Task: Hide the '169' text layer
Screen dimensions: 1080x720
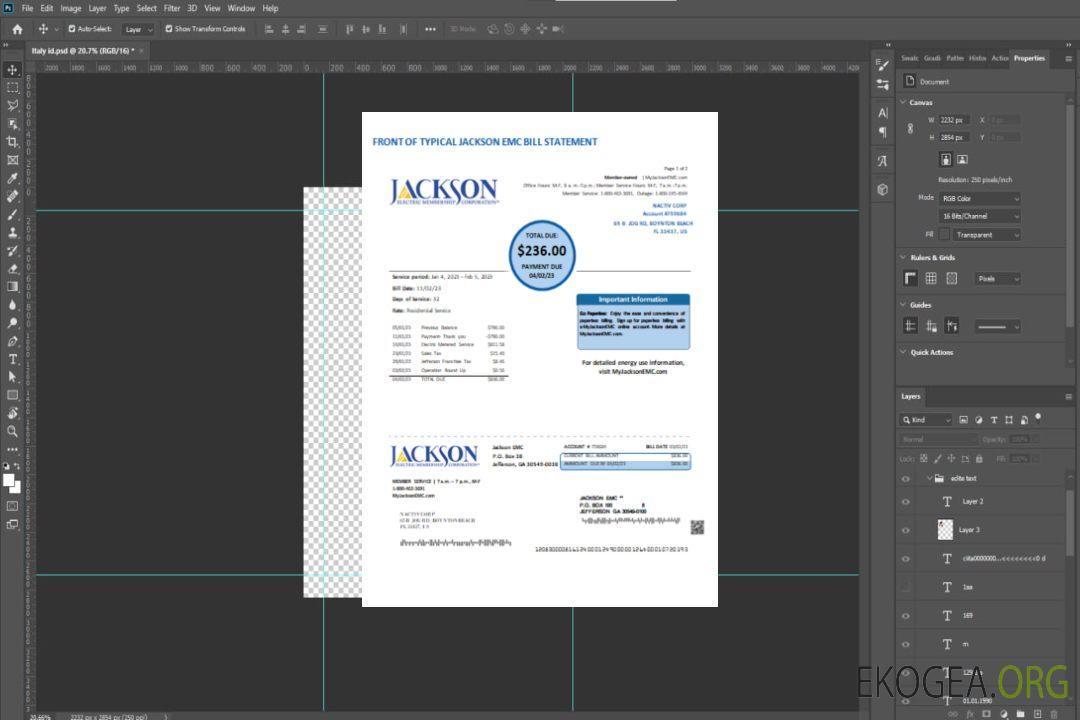Action: pyautogui.click(x=906, y=616)
